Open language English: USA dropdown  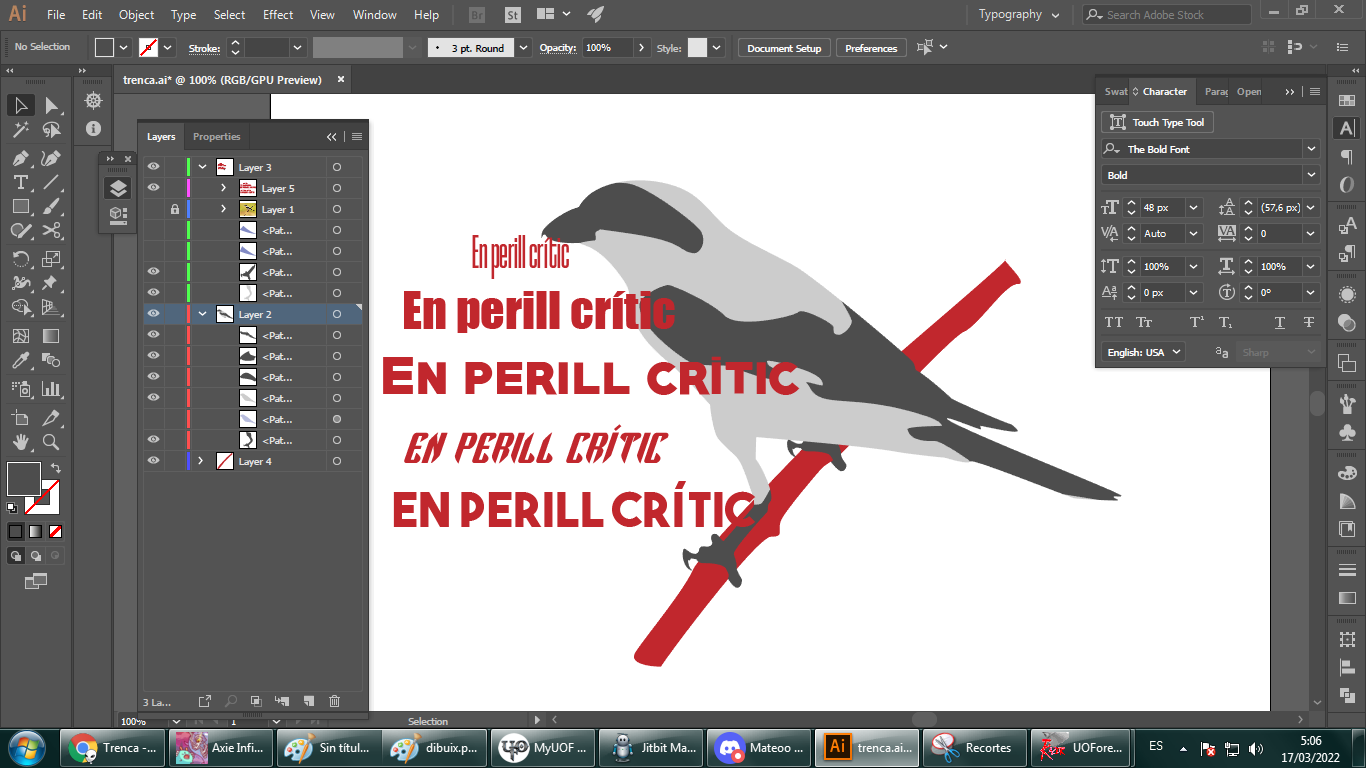point(1144,352)
